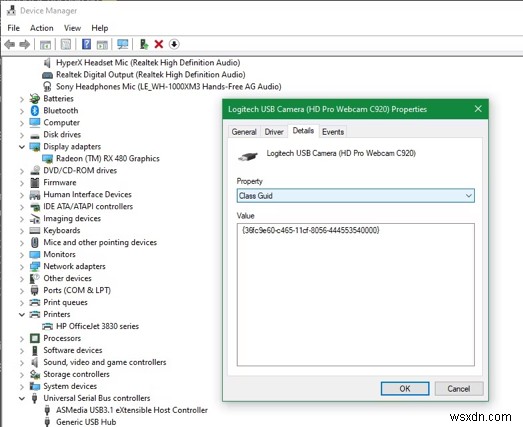Click the USB plug icon in Properties dialog

point(248,156)
